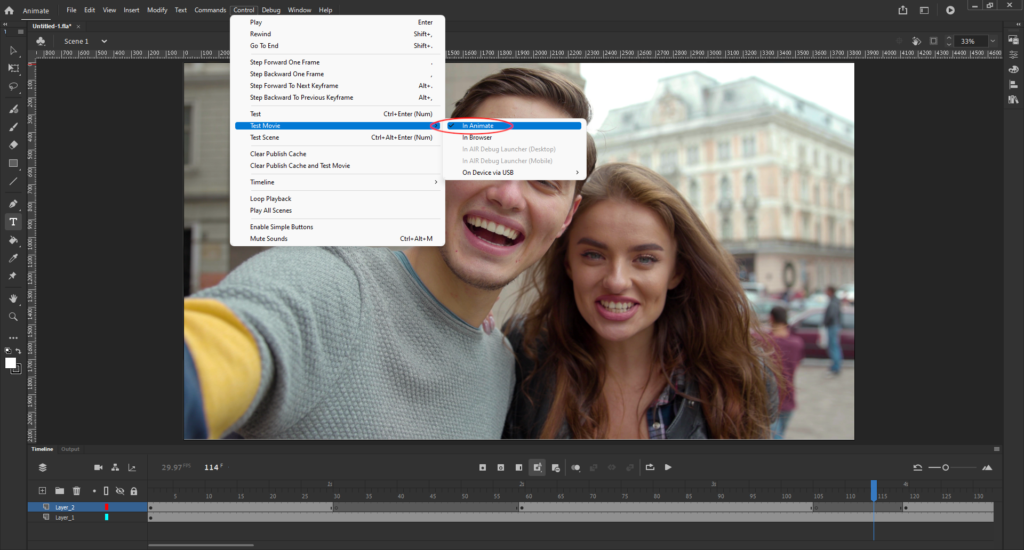The width and height of the screenshot is (1024, 550).
Task: Choose "In Browser" from the submenu
Action: click(x=477, y=137)
